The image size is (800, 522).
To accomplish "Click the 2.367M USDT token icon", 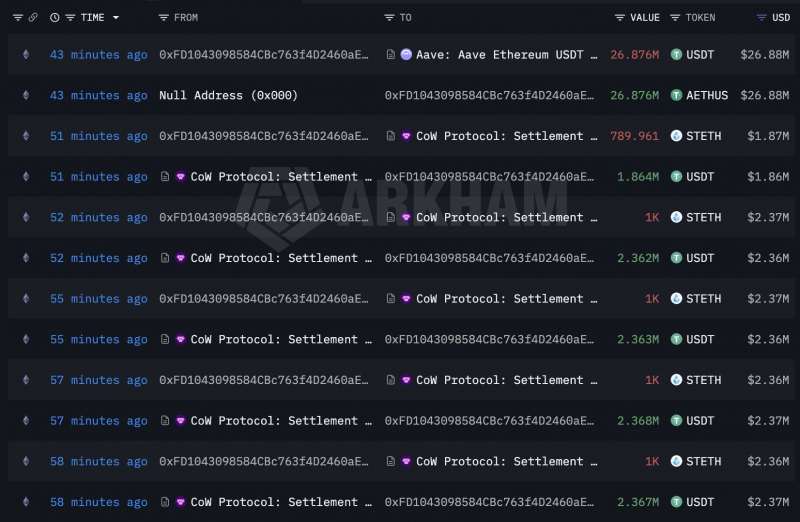I will pos(676,502).
